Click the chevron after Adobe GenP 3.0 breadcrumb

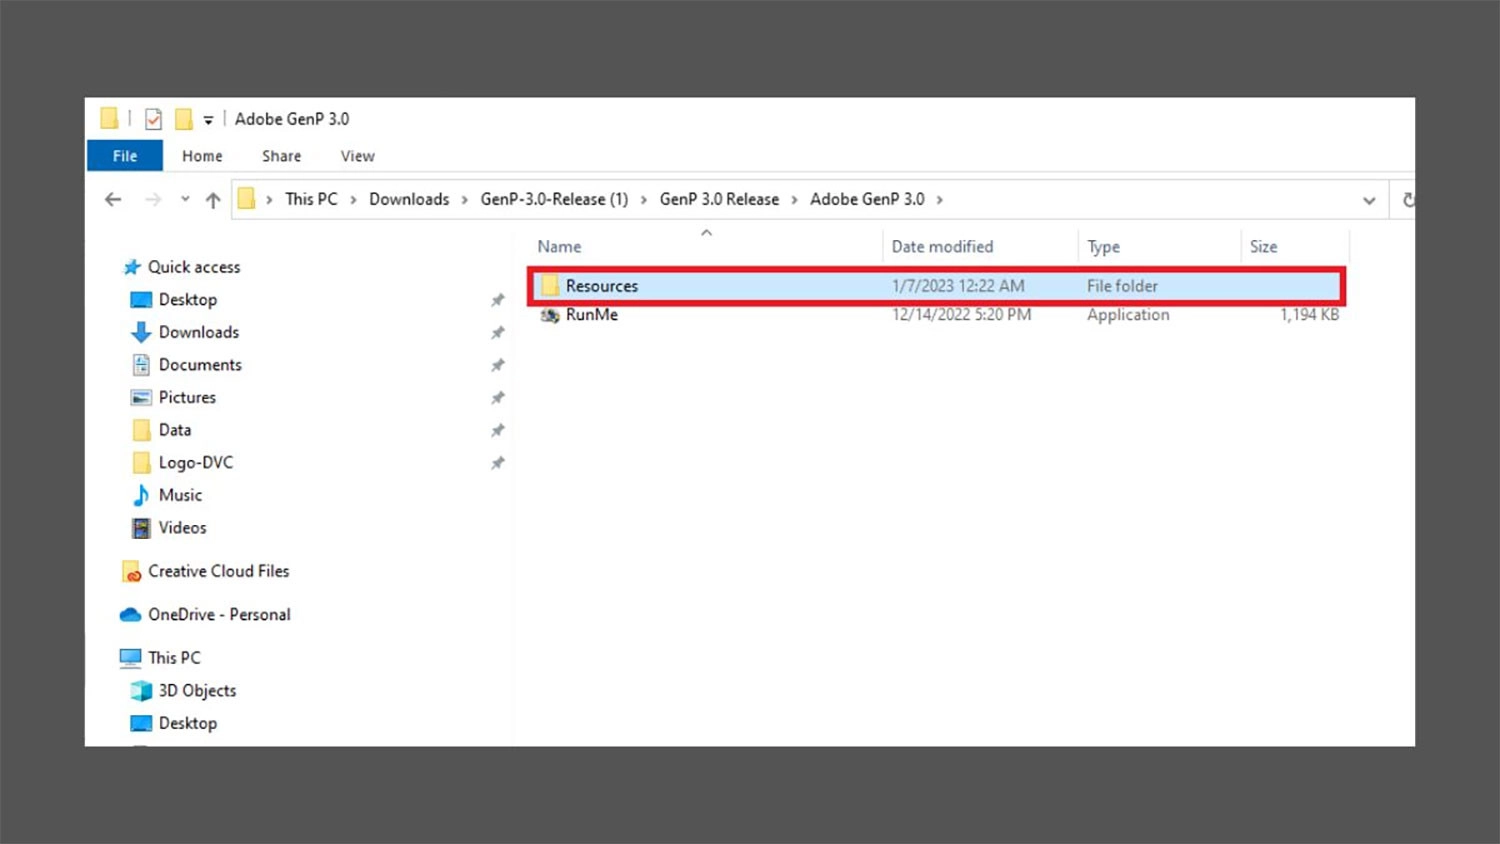940,200
